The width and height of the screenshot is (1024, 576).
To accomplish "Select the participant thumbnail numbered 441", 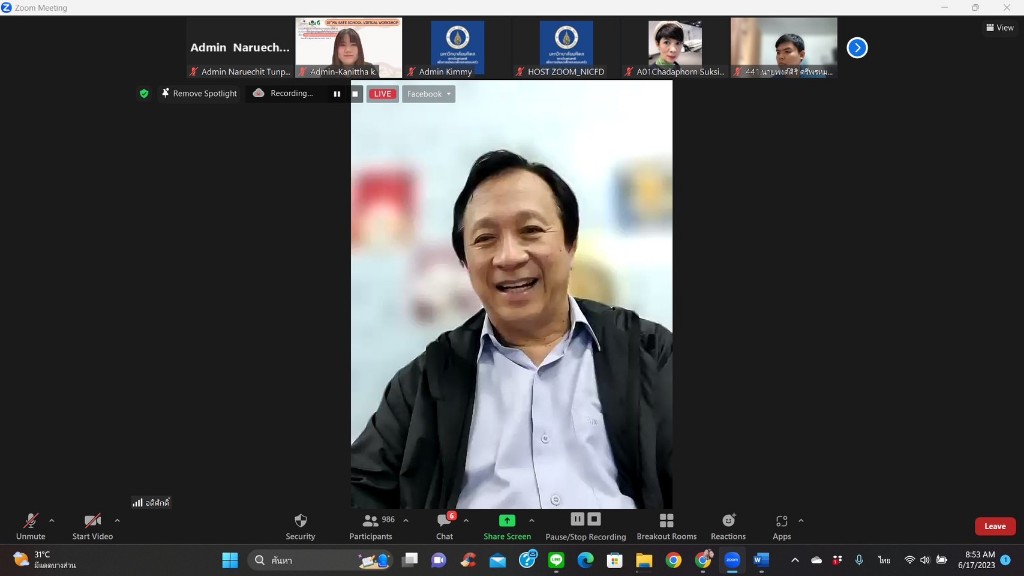I will tap(784, 48).
